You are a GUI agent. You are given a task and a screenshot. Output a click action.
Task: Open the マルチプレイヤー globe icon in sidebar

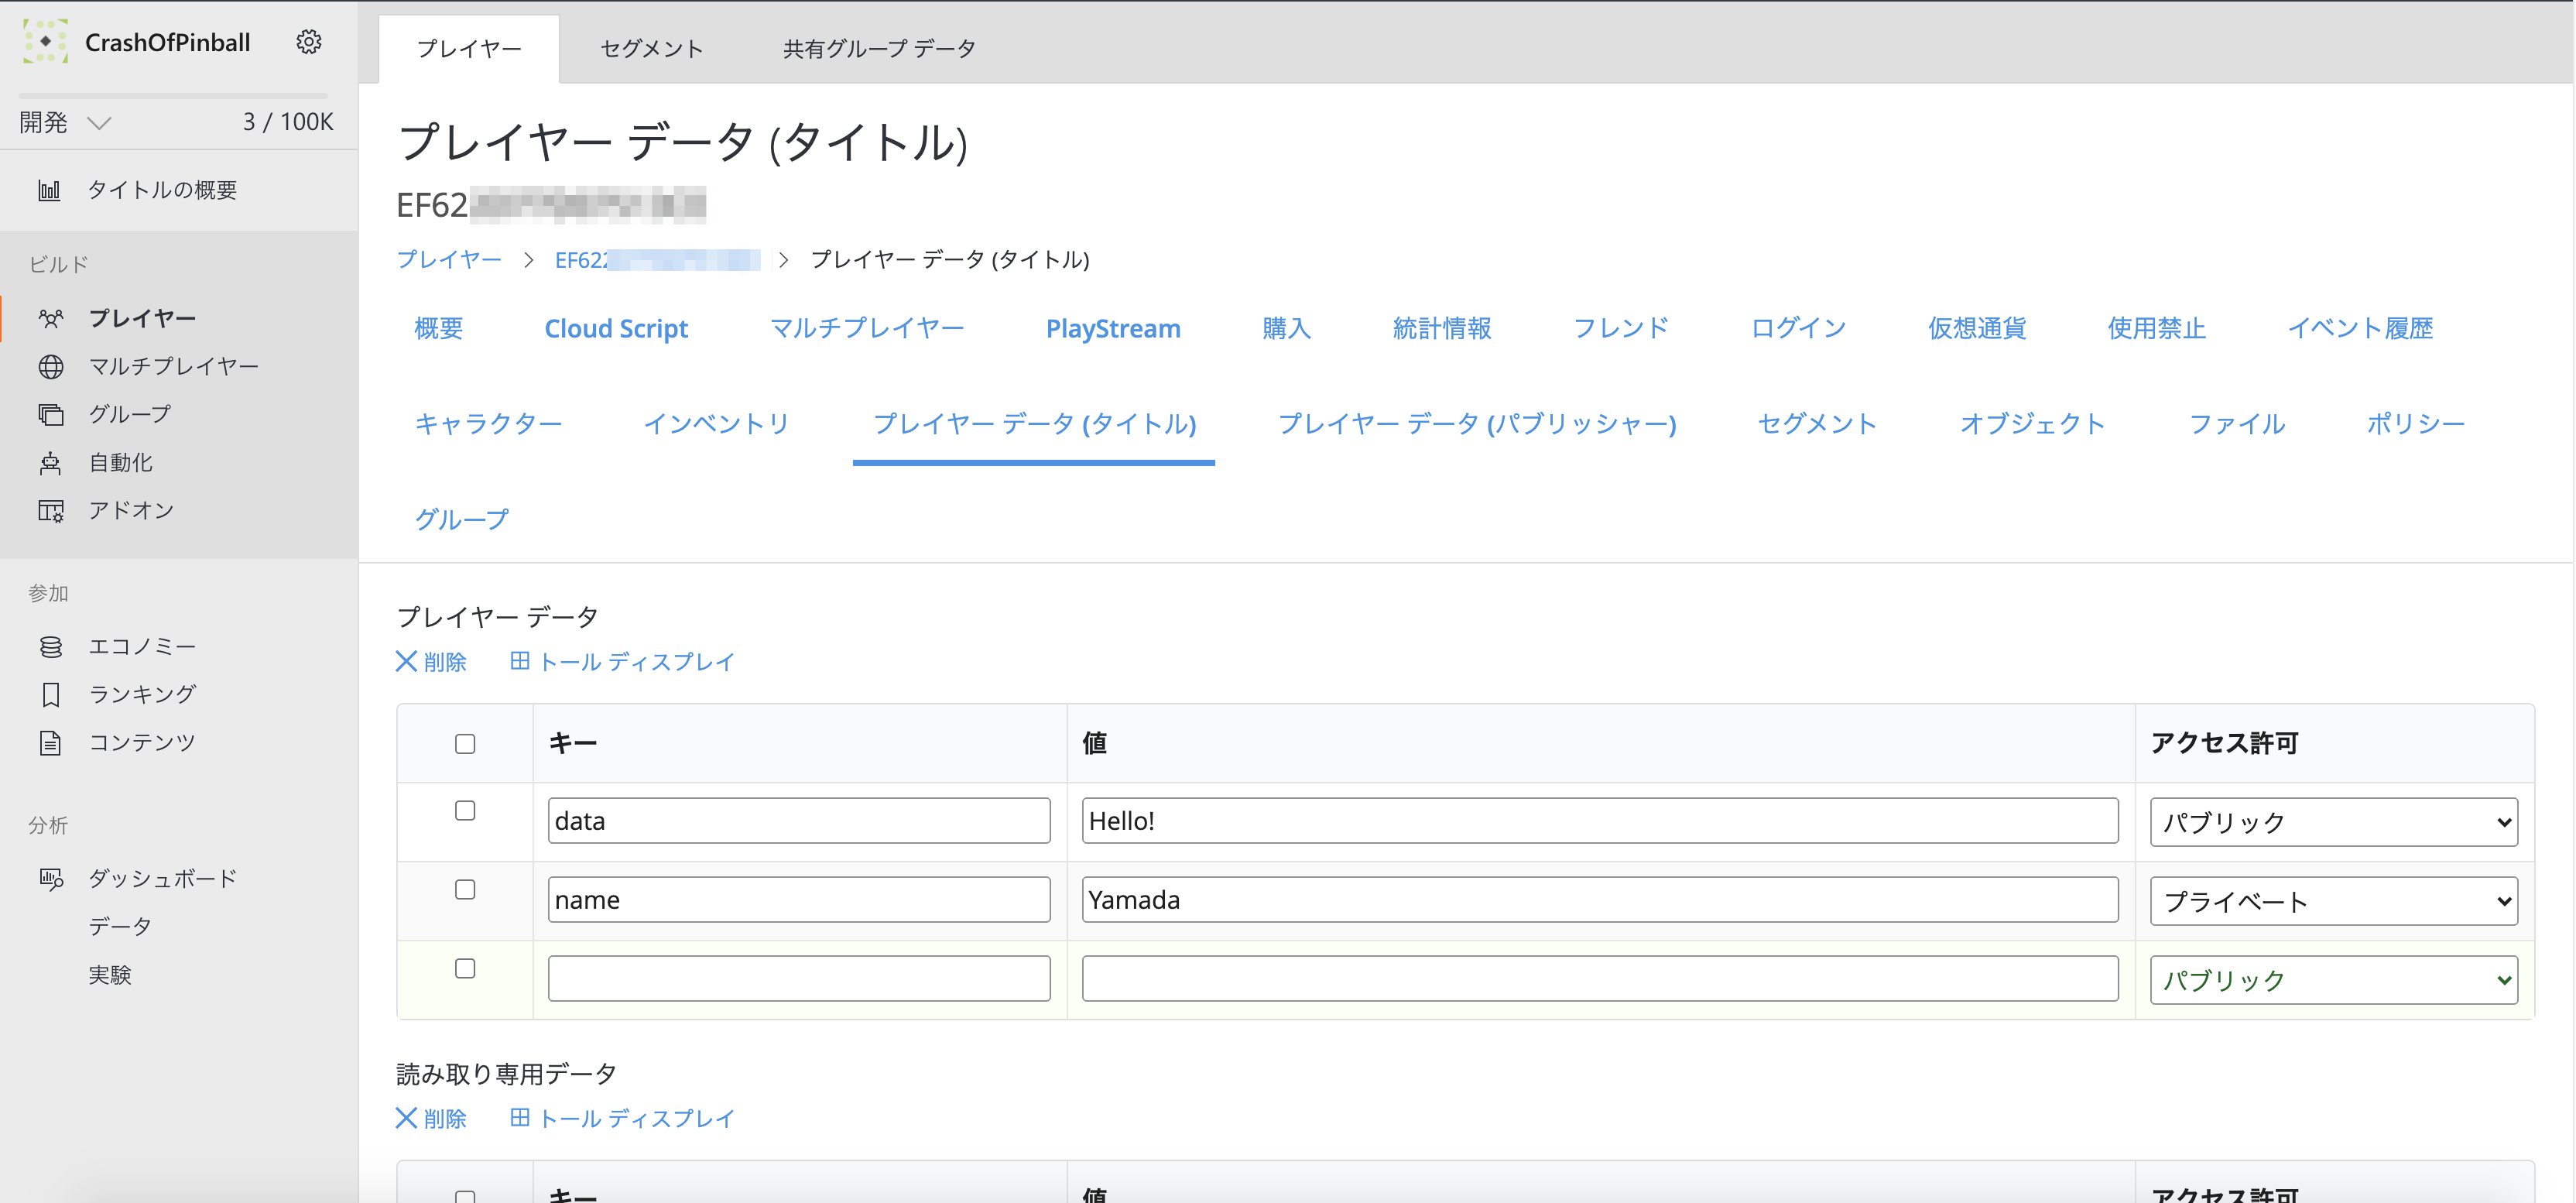[50, 366]
